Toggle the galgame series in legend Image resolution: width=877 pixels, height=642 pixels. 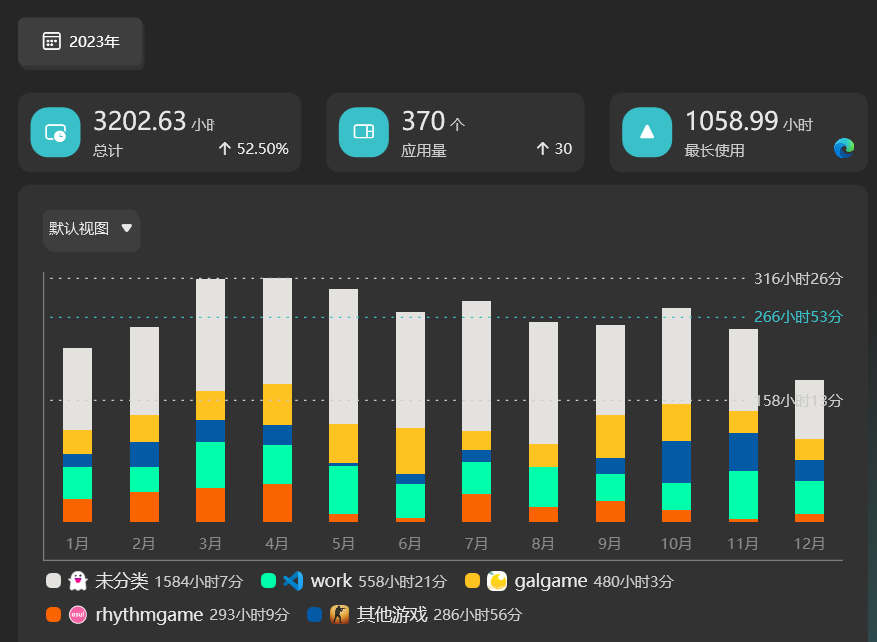pyautogui.click(x=551, y=581)
